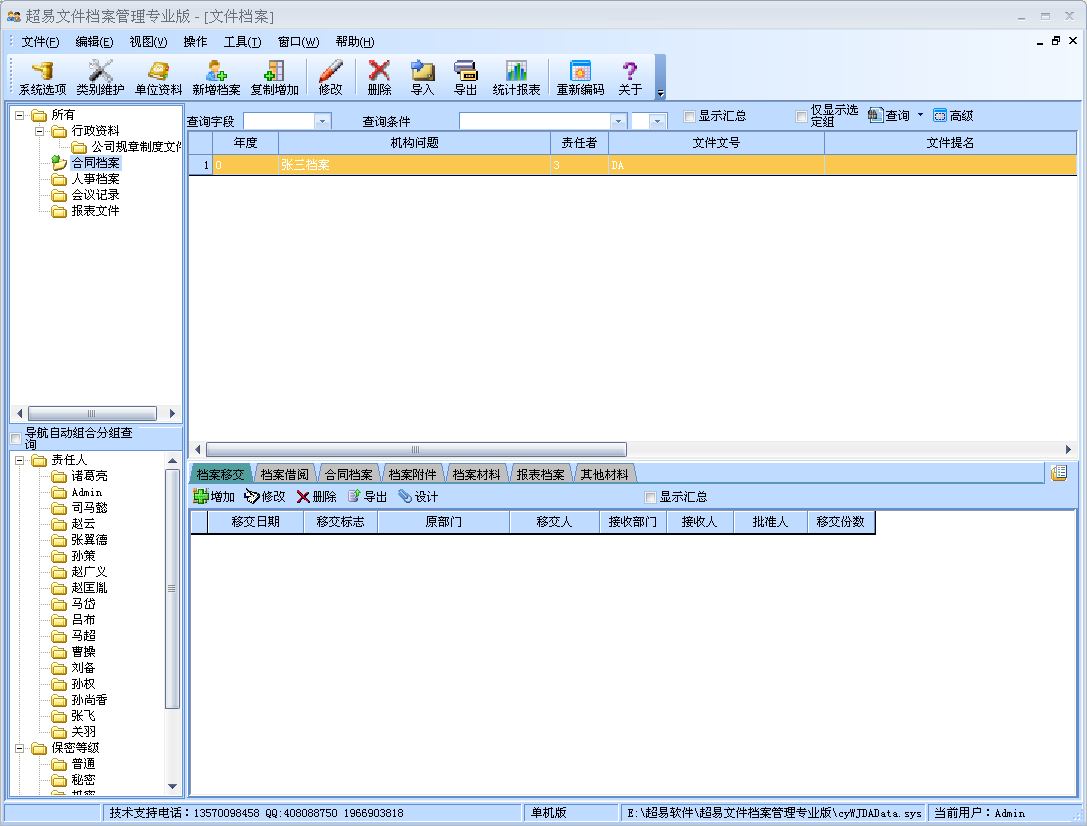This screenshot has width=1087, height=826.
Task: Open 查询 button dropdown arrow
Action: [x=921, y=115]
